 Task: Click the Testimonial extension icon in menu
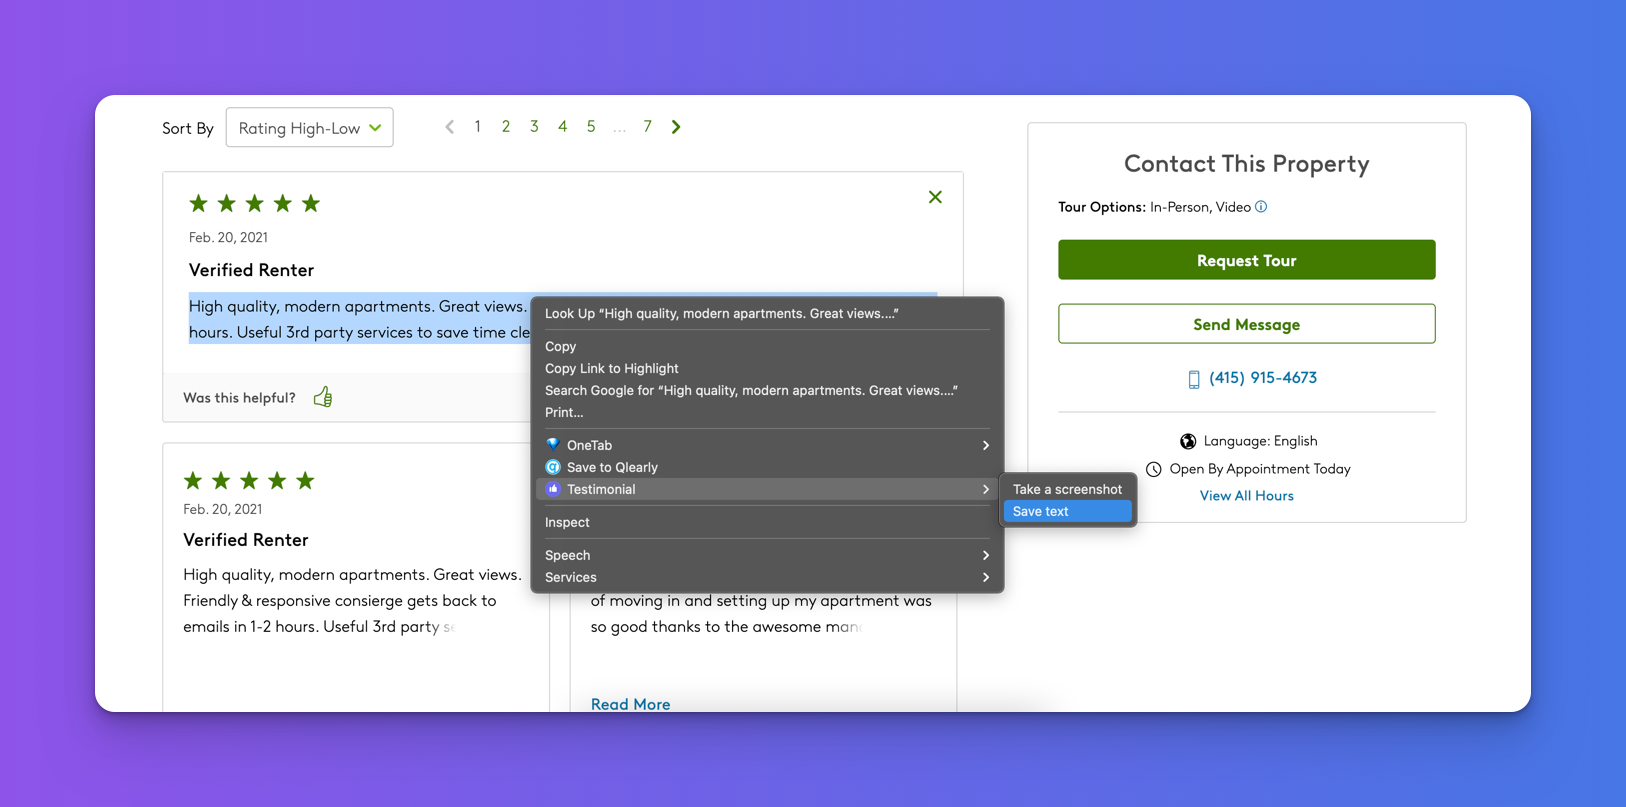553,489
